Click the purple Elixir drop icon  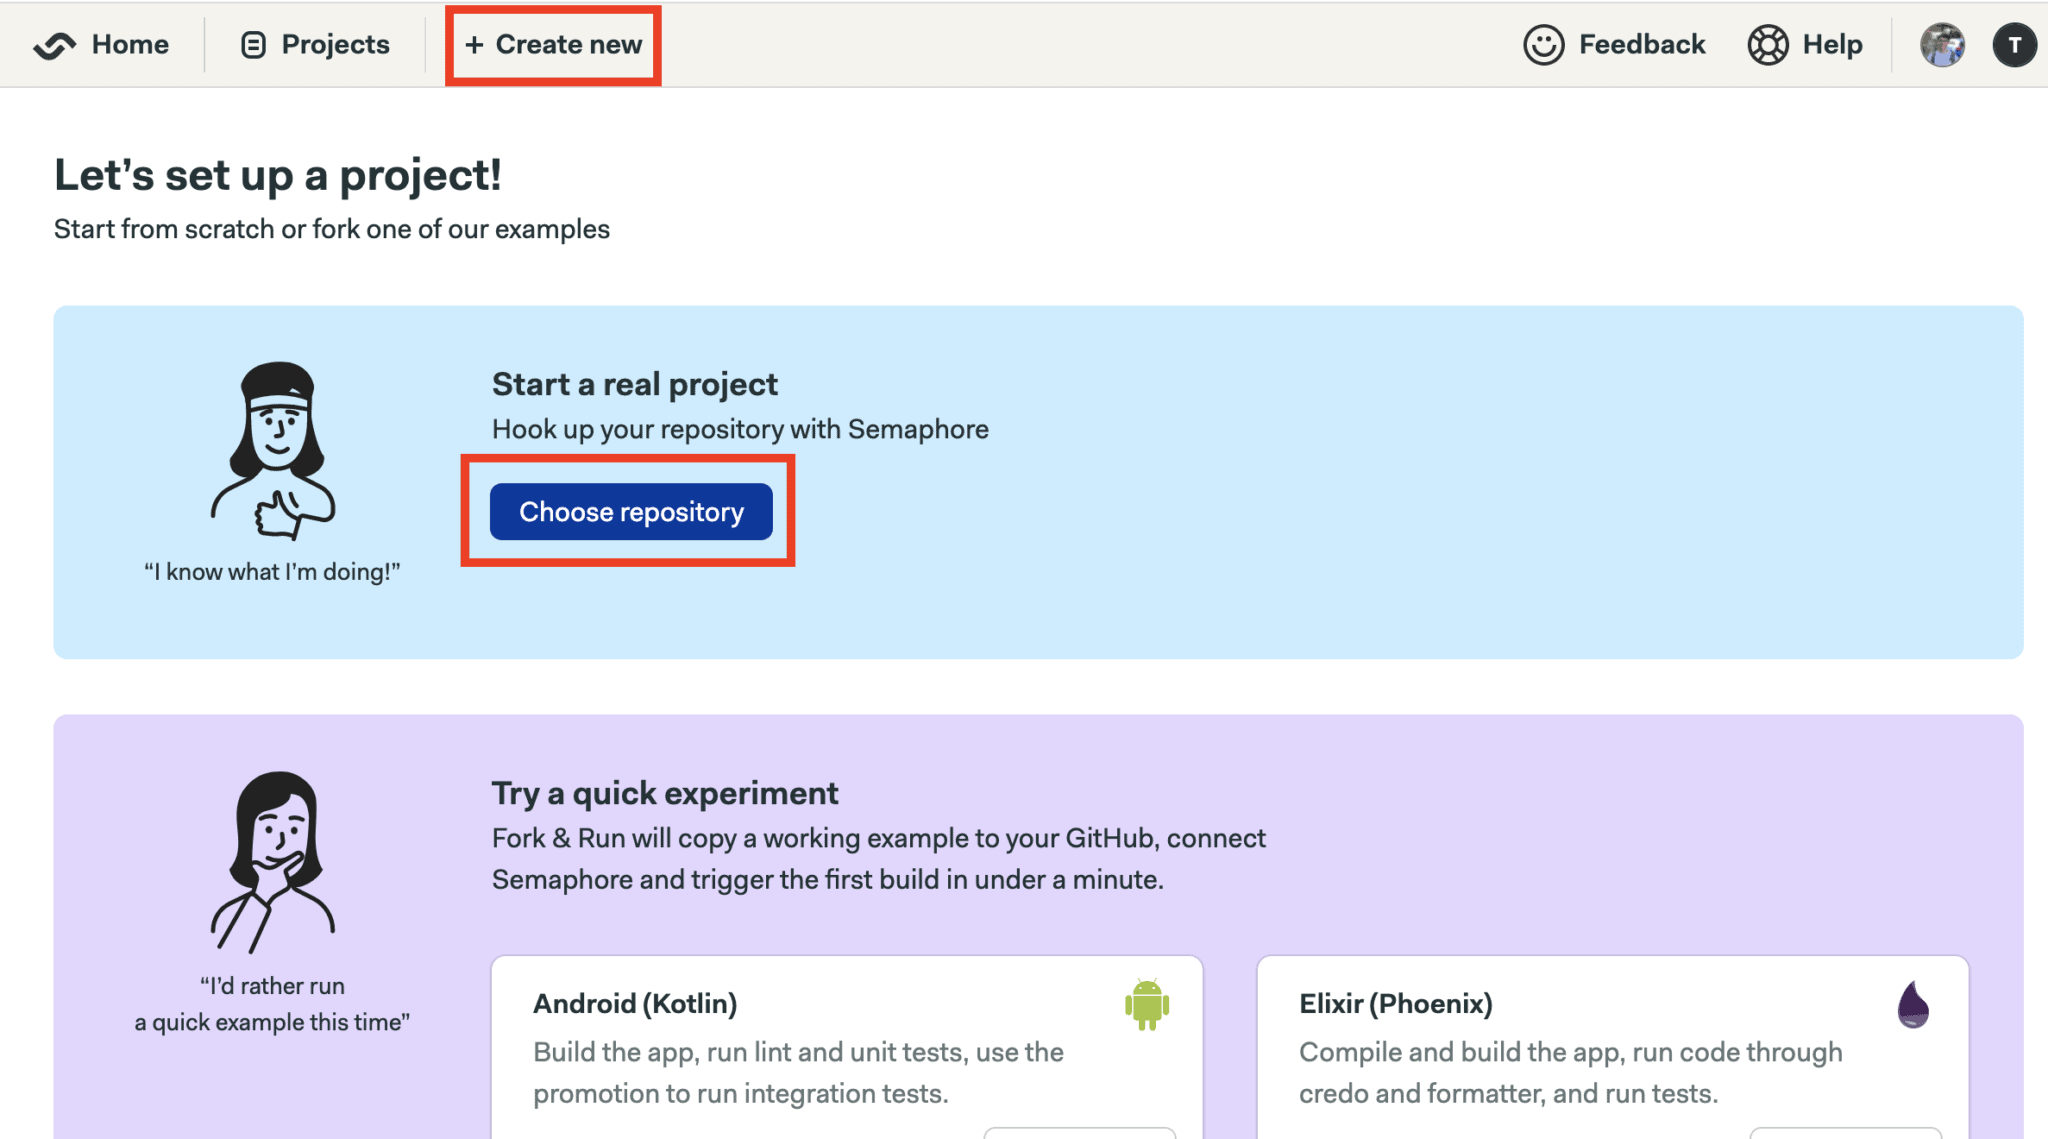point(1913,1004)
